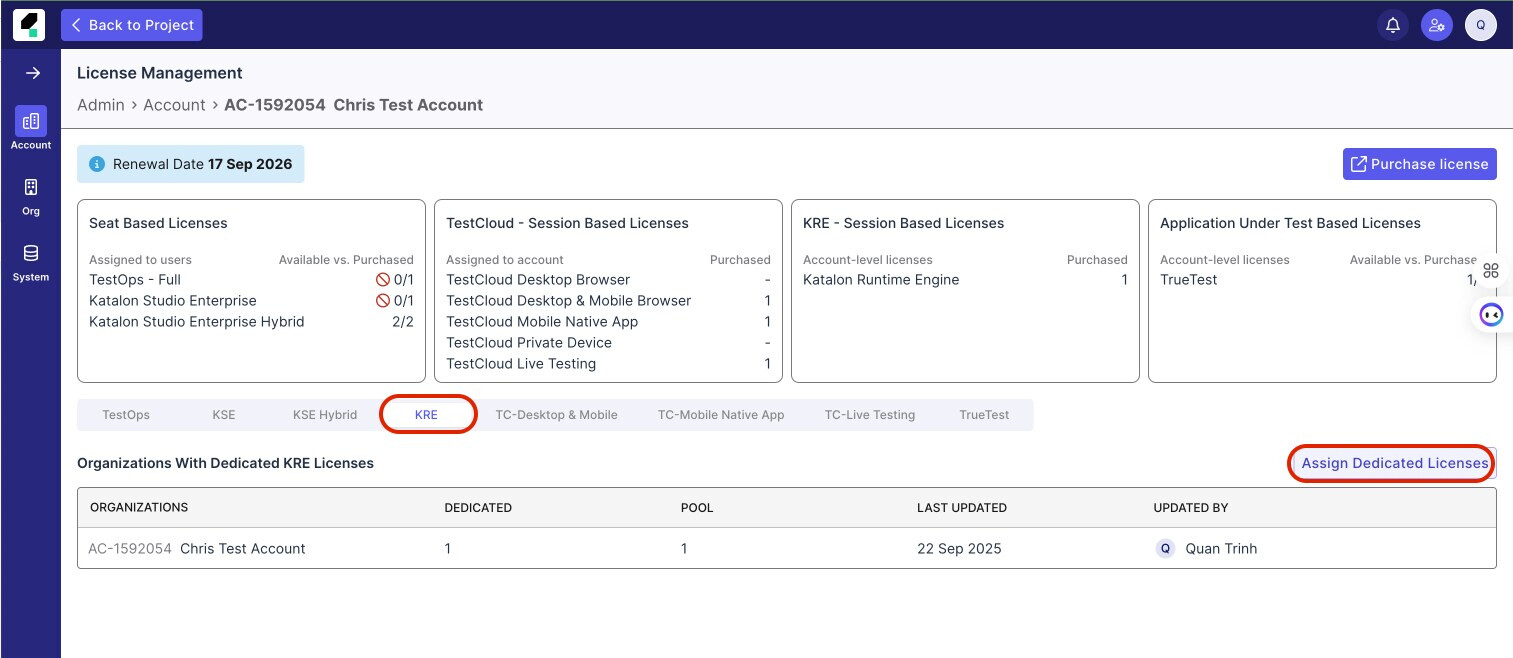This screenshot has width=1513, height=658.
Task: Go back to project
Action: coord(132,25)
